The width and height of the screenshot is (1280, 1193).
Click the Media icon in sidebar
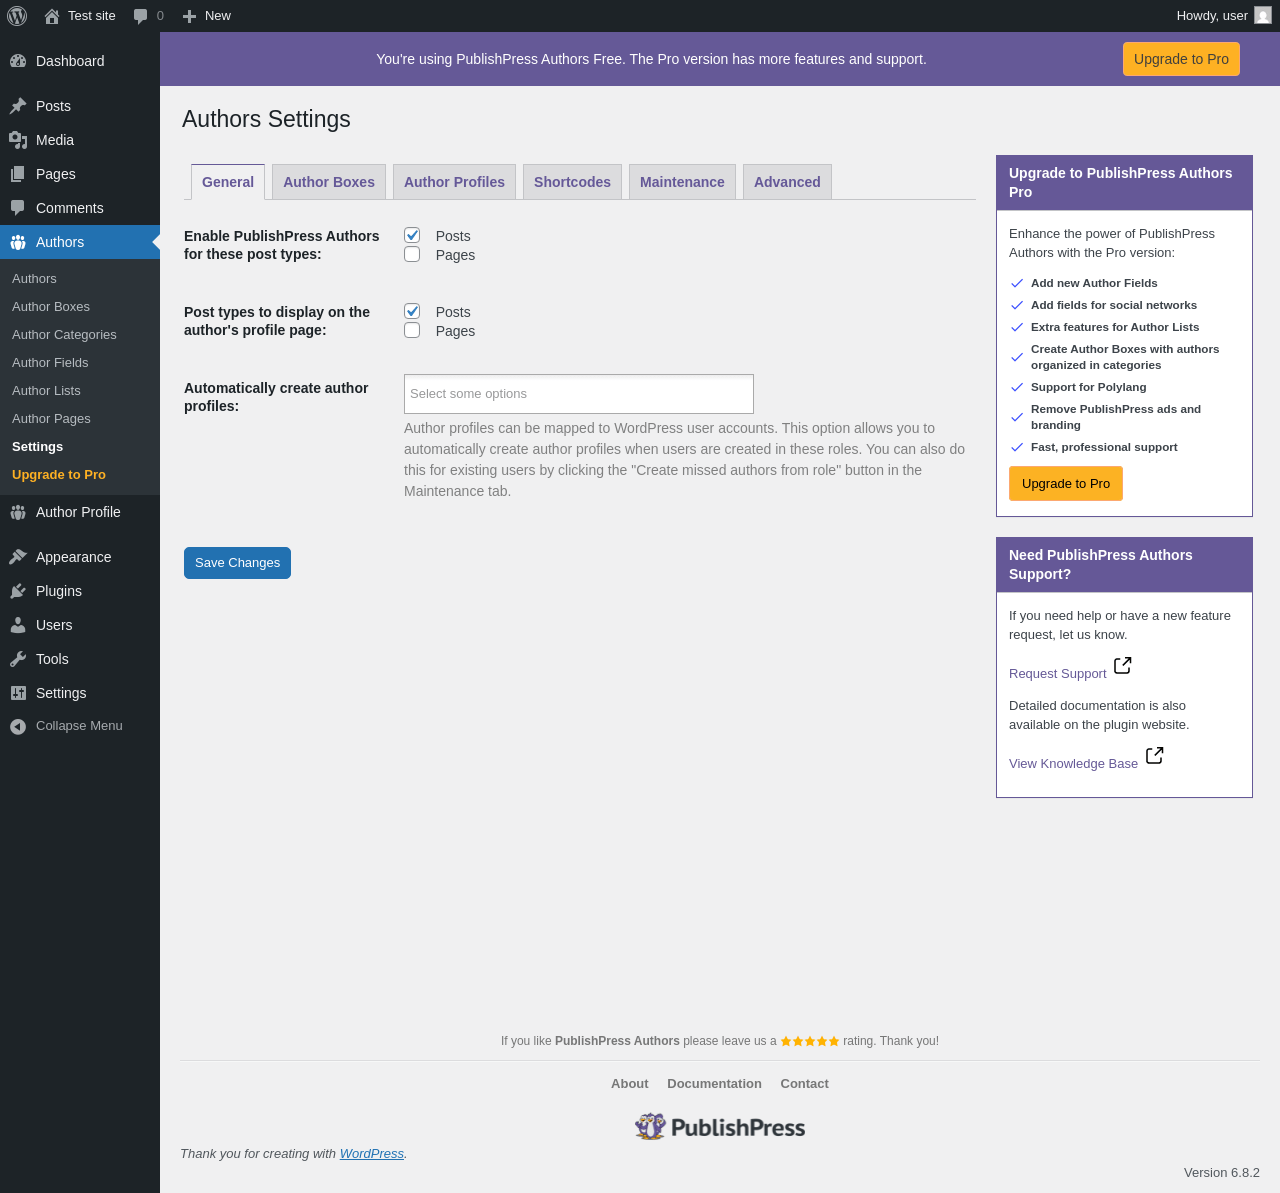[18, 140]
